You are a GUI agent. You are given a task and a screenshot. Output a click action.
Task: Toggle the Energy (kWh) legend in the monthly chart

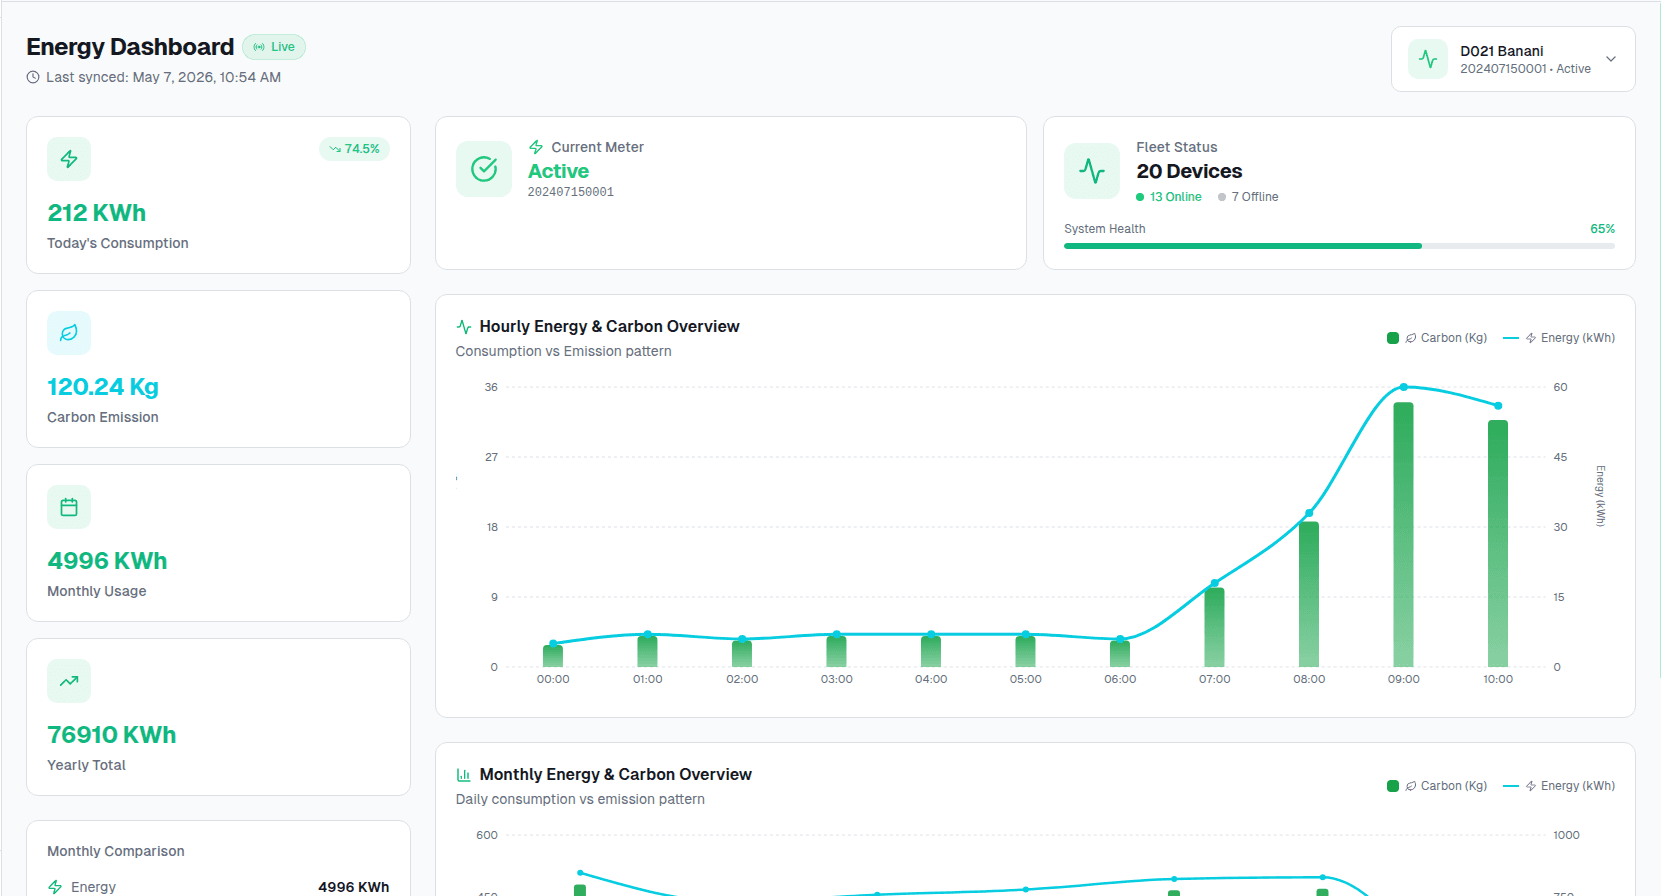click(x=1559, y=786)
